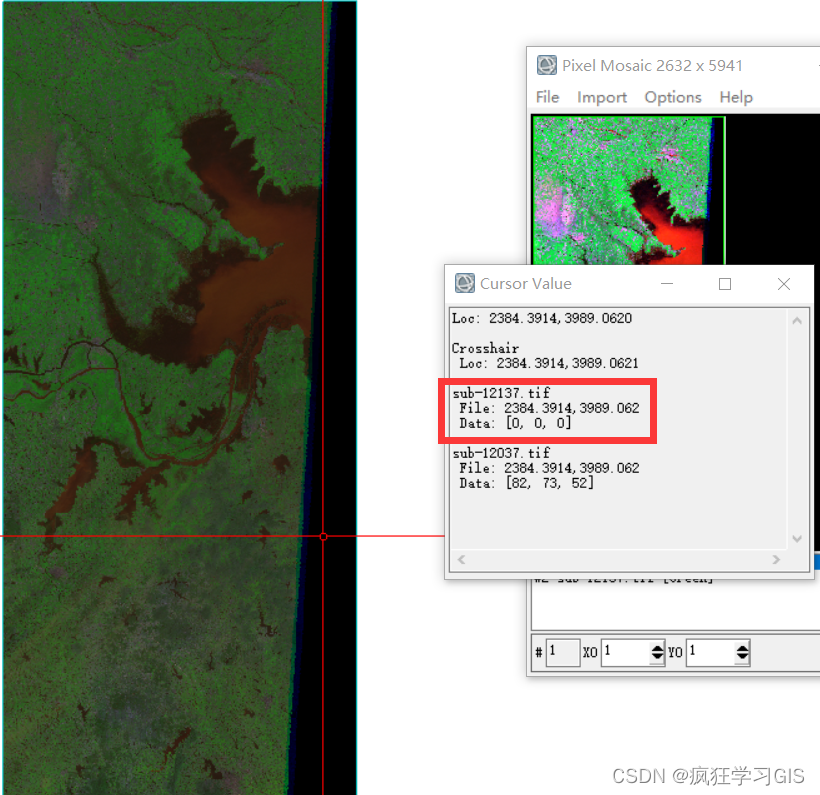Click the red crosshair center marker on the image

323,536
